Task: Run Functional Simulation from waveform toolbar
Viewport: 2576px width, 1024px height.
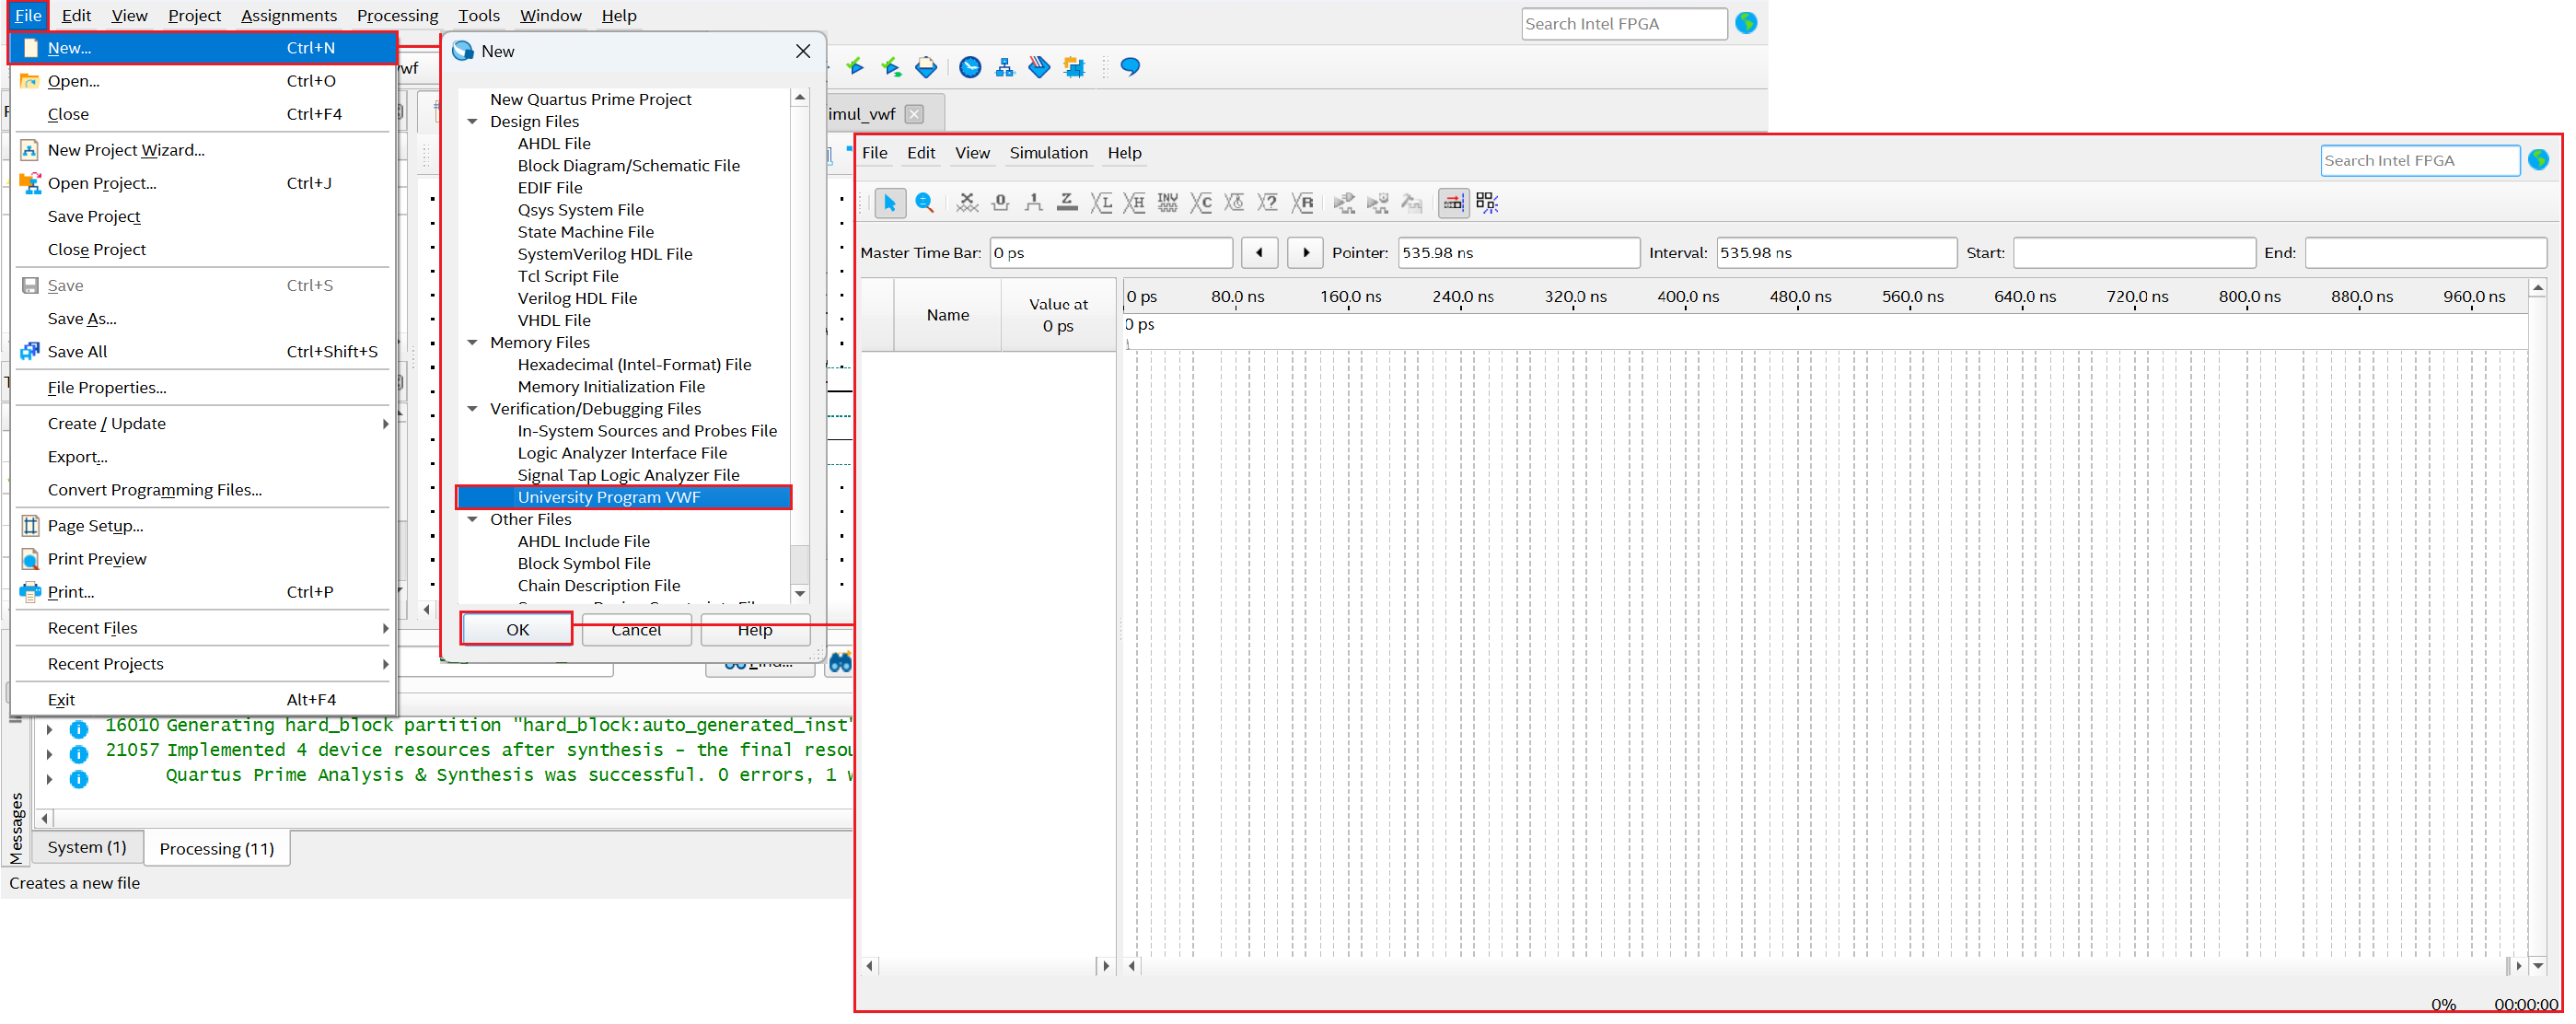Action: [x=1344, y=203]
